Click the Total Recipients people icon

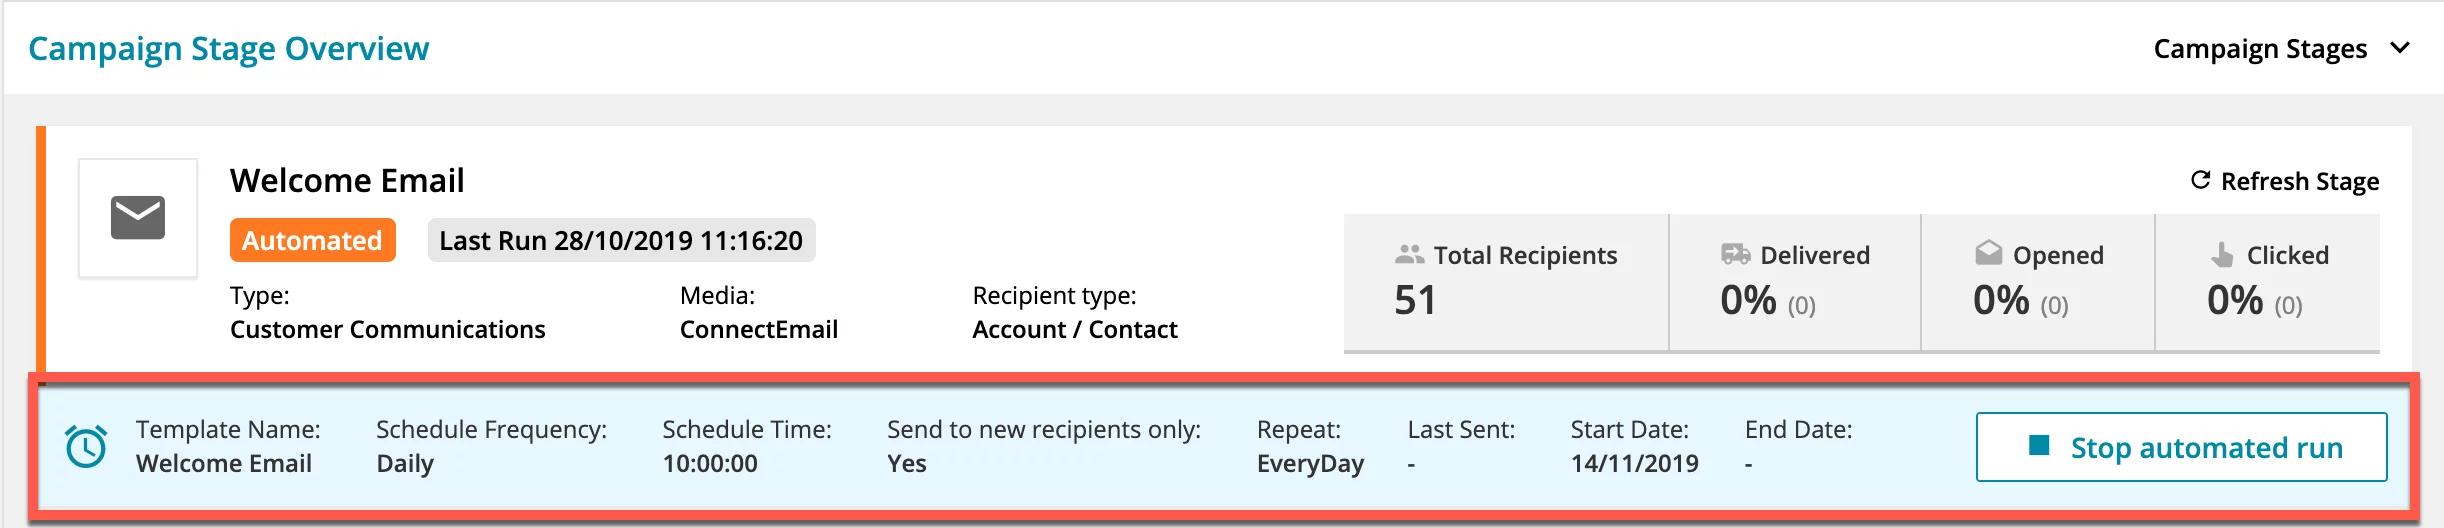pos(1409,255)
